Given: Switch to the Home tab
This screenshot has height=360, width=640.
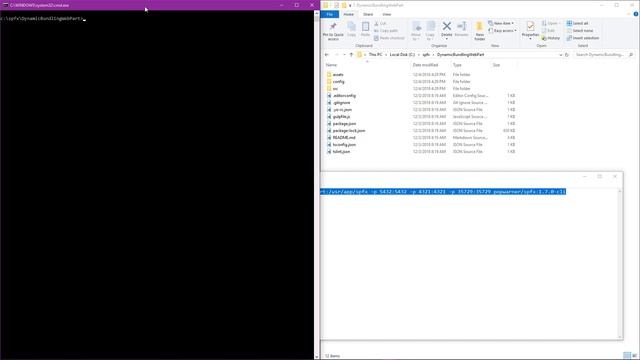Looking at the screenshot, I should [349, 14].
